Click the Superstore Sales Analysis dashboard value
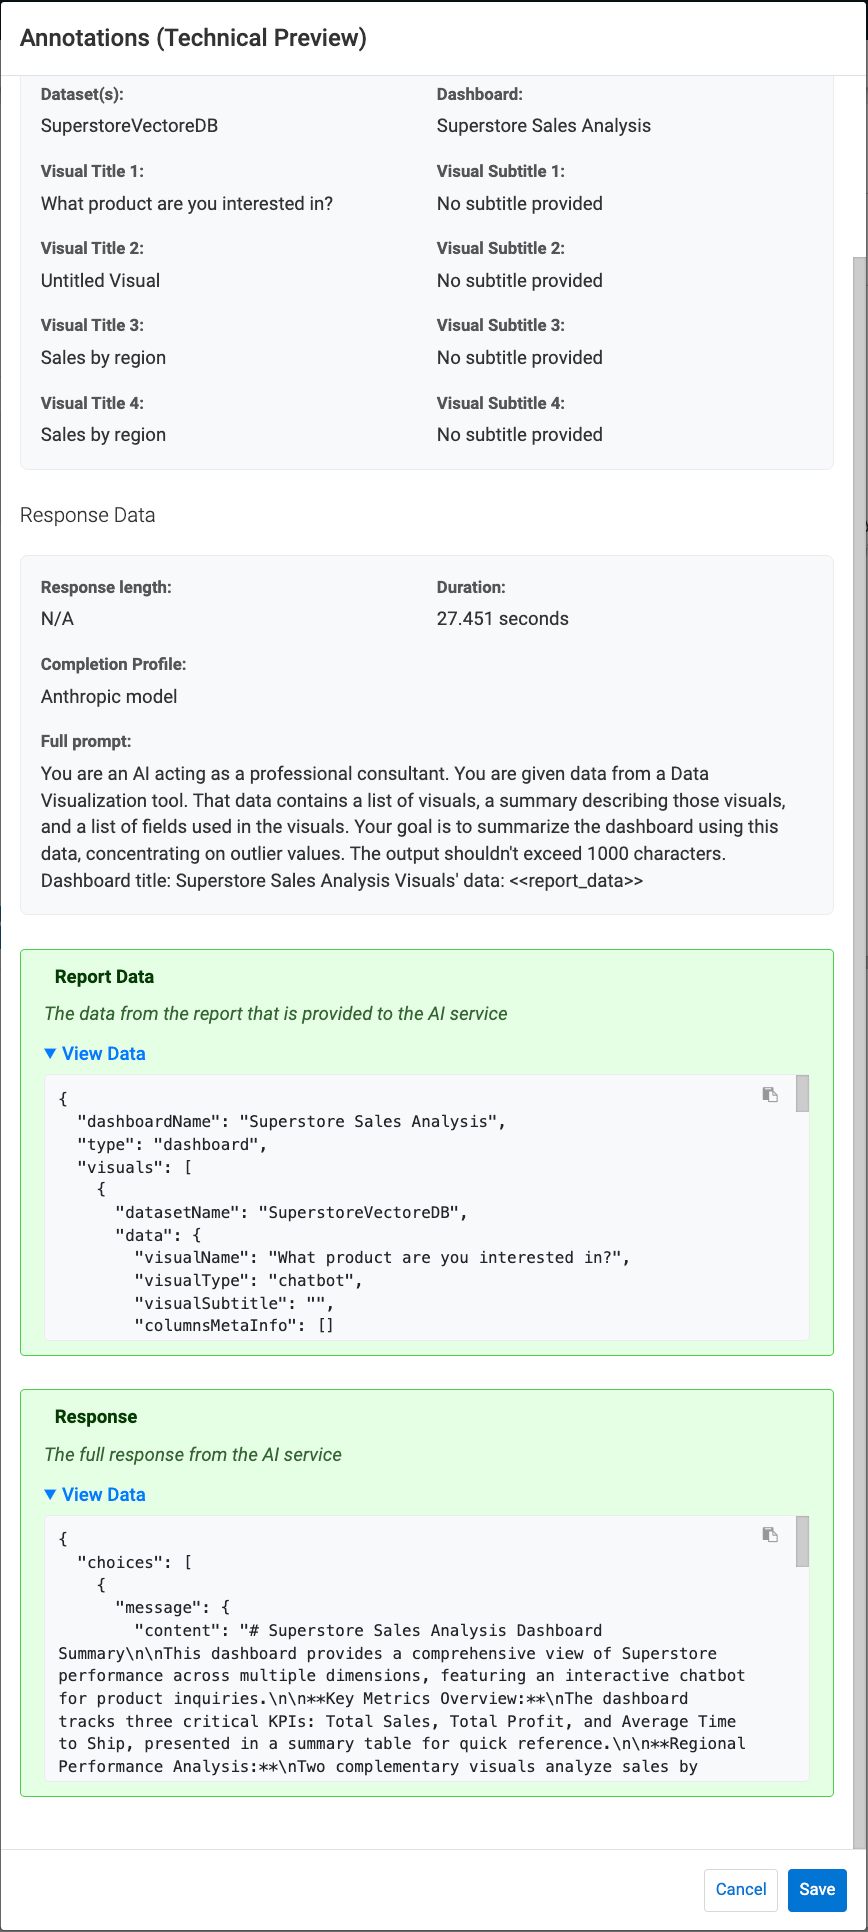Screen dimensions: 868x1932 [543, 126]
